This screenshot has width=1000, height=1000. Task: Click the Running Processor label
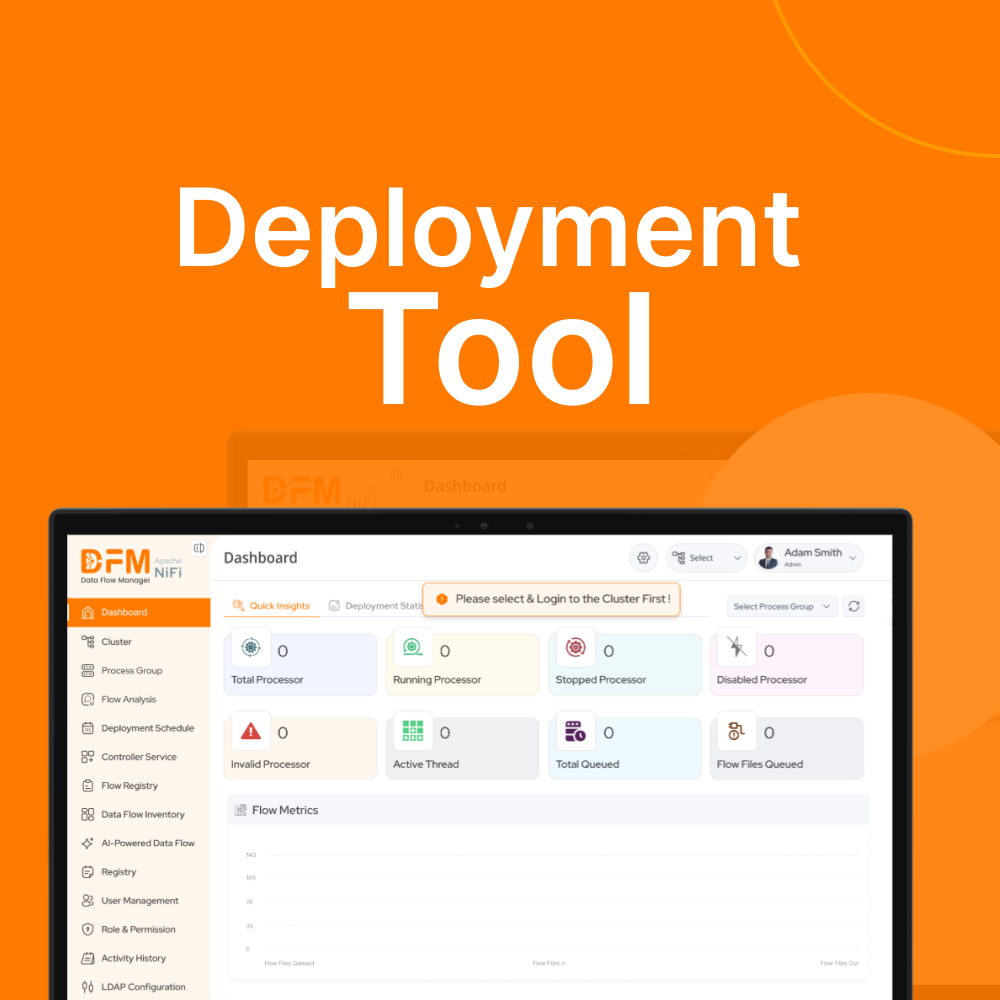click(x=437, y=680)
